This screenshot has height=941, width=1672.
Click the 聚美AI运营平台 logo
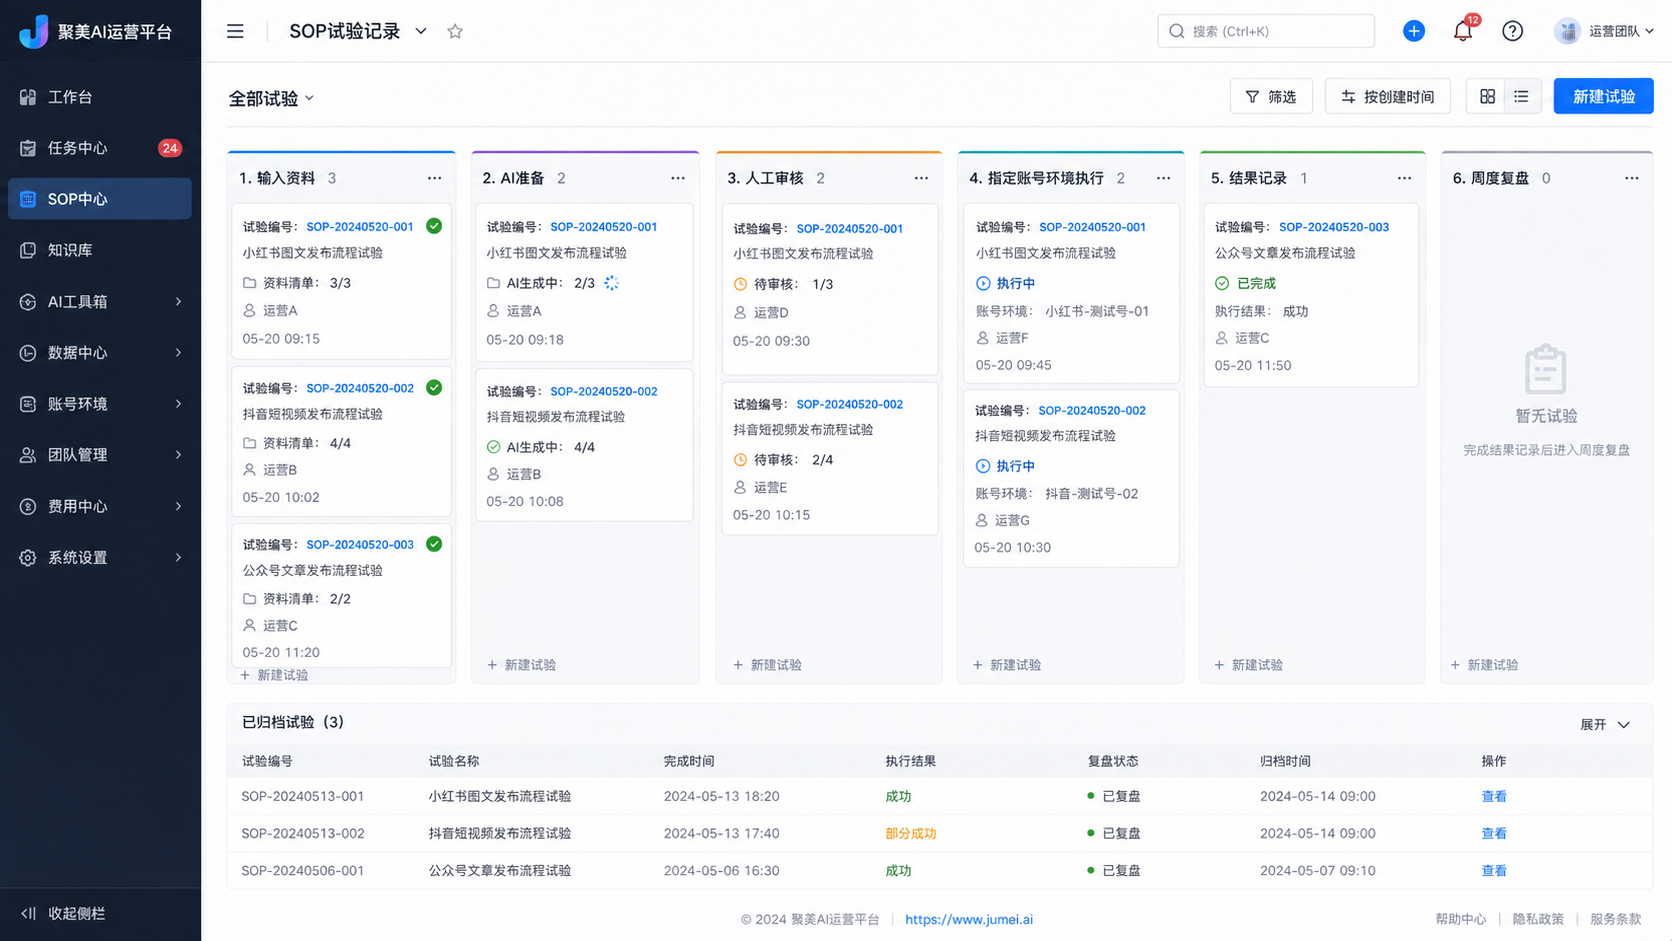click(97, 31)
